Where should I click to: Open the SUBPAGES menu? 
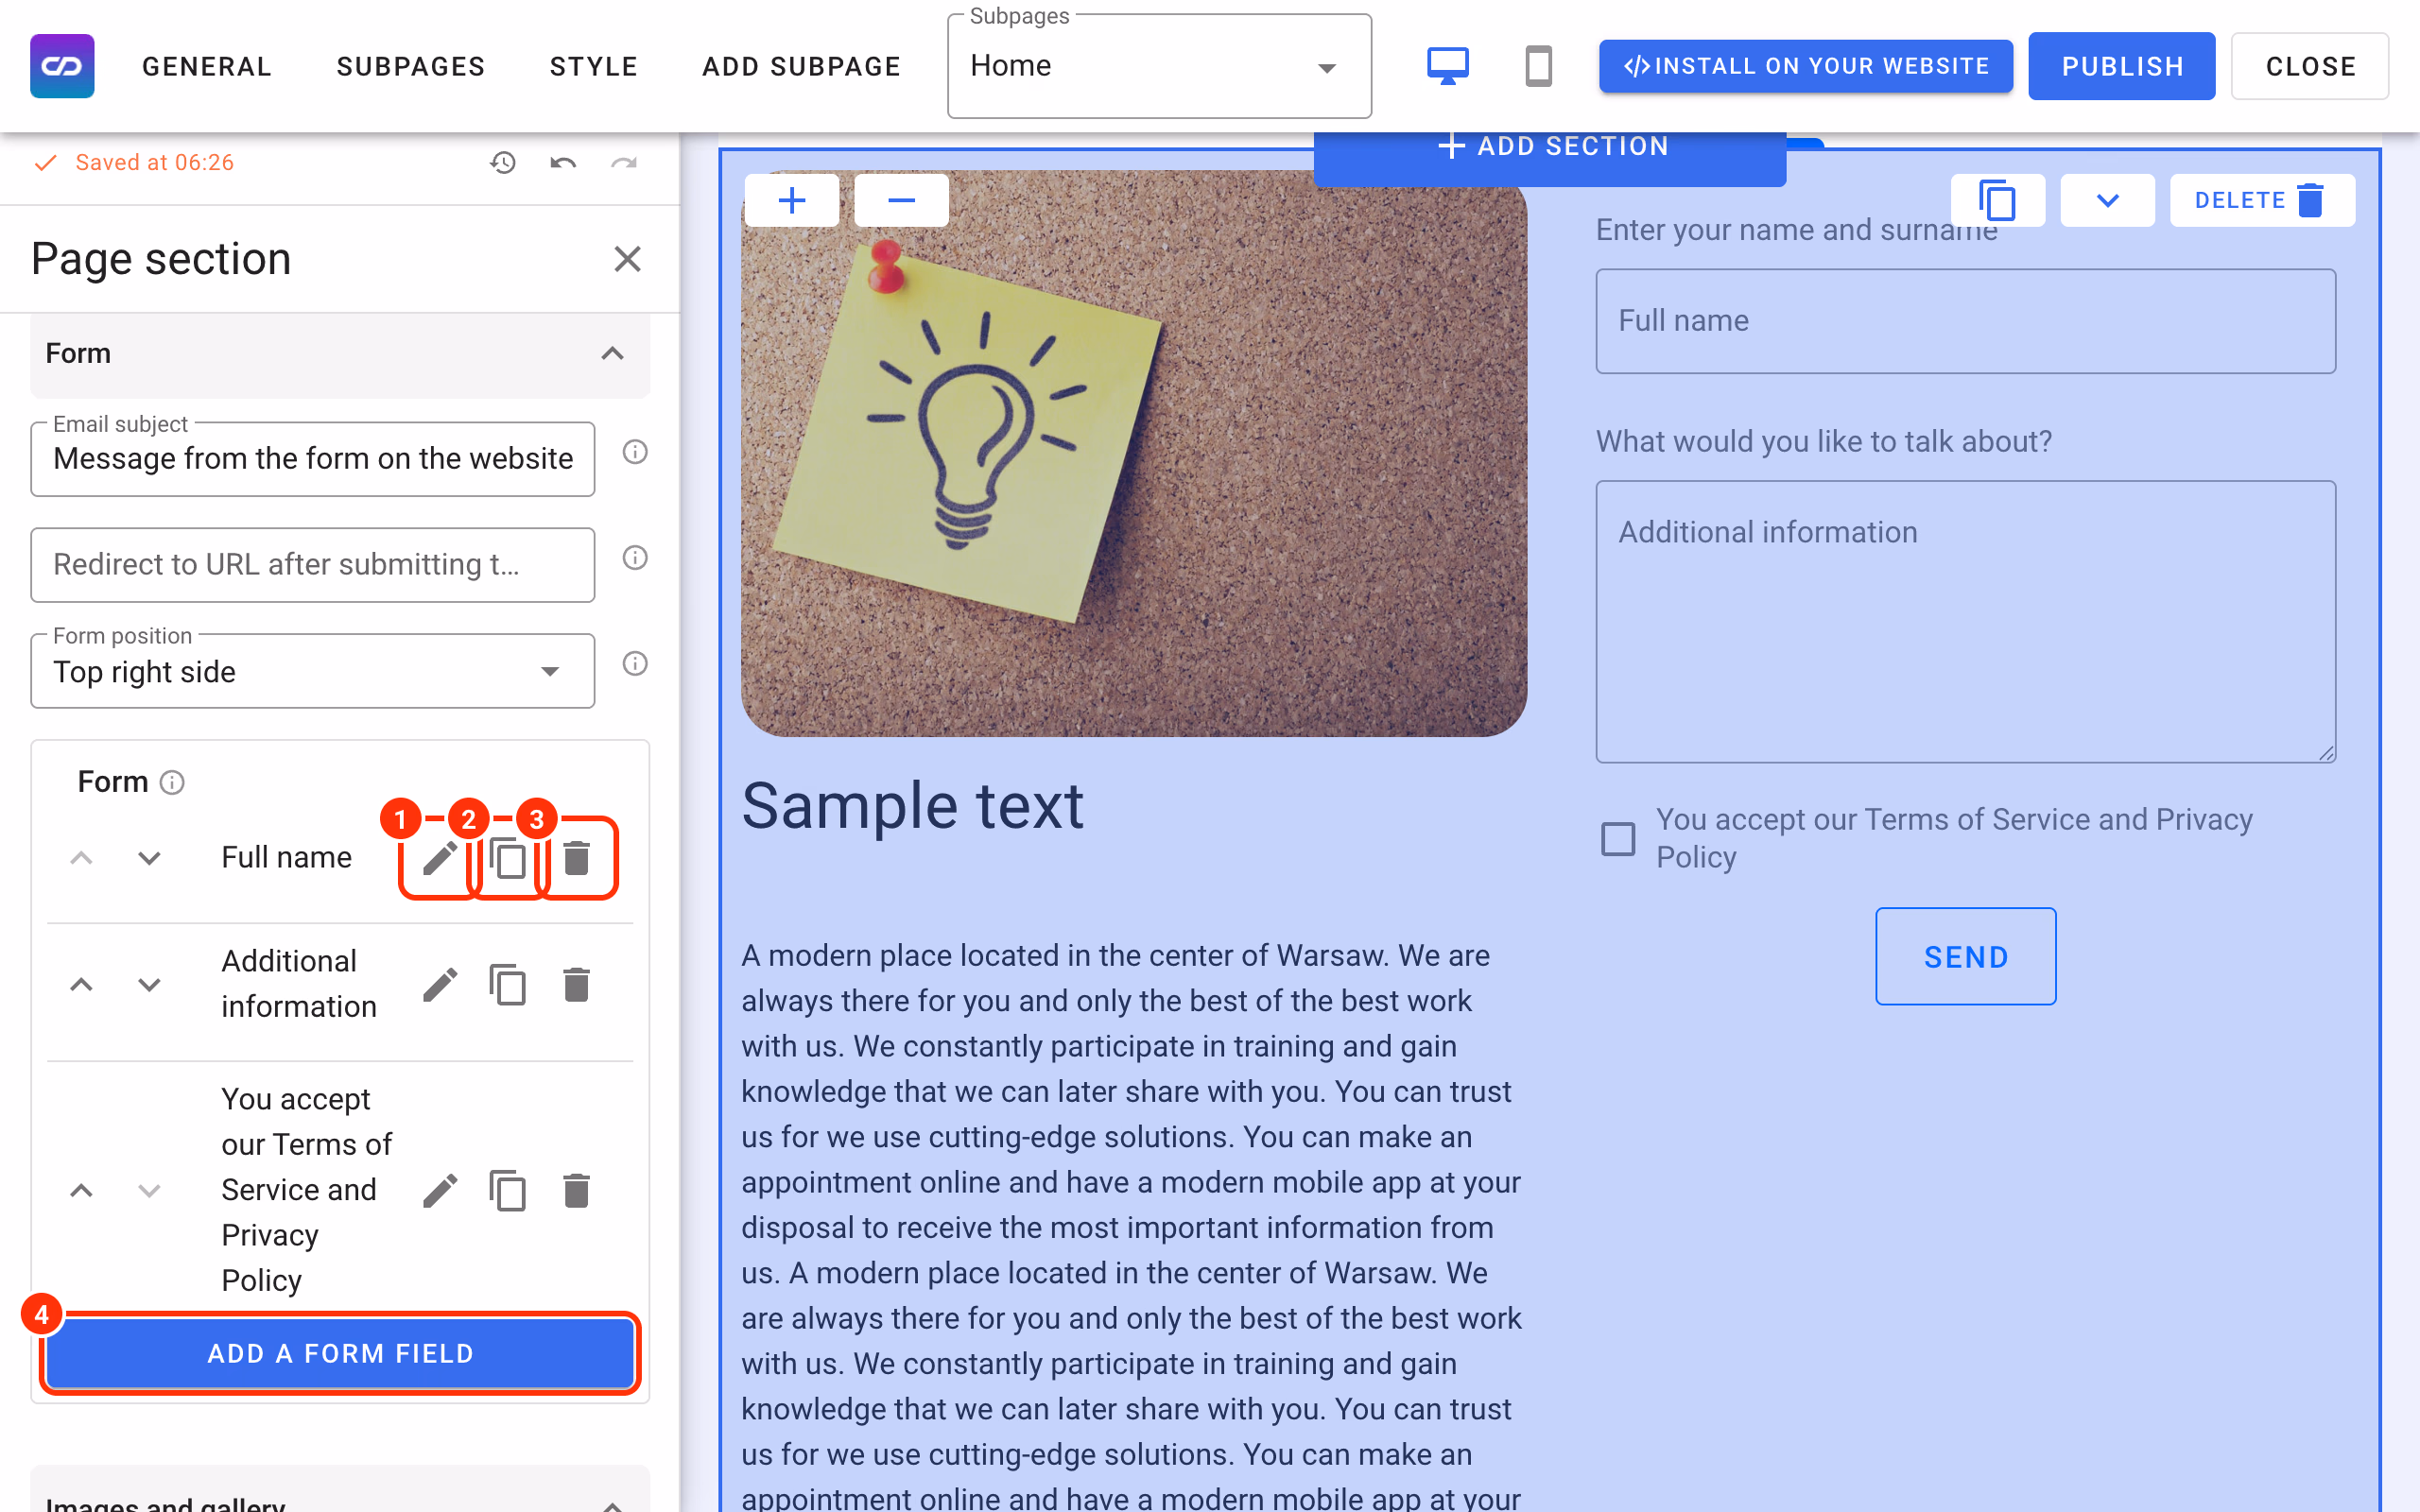tap(411, 66)
